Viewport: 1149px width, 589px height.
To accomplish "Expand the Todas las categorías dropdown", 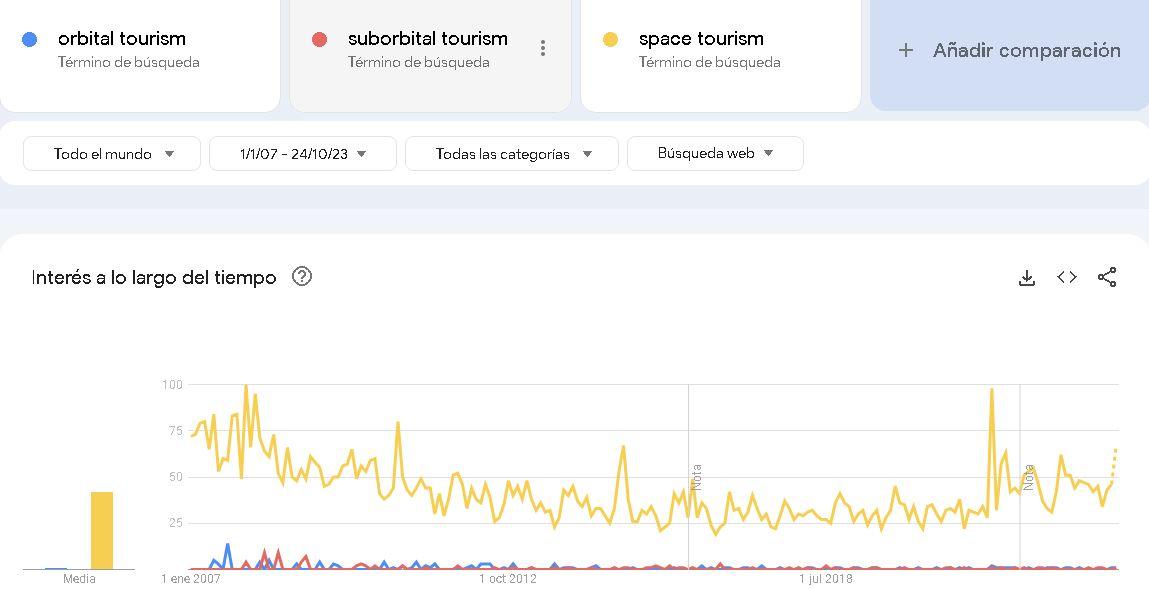I will (x=511, y=154).
